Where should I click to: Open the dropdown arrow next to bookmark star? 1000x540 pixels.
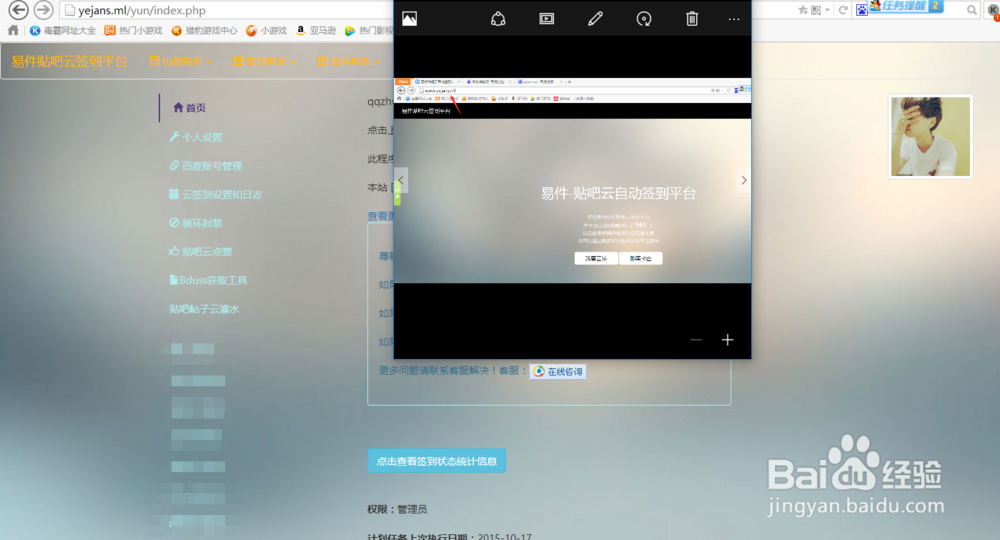(x=827, y=10)
